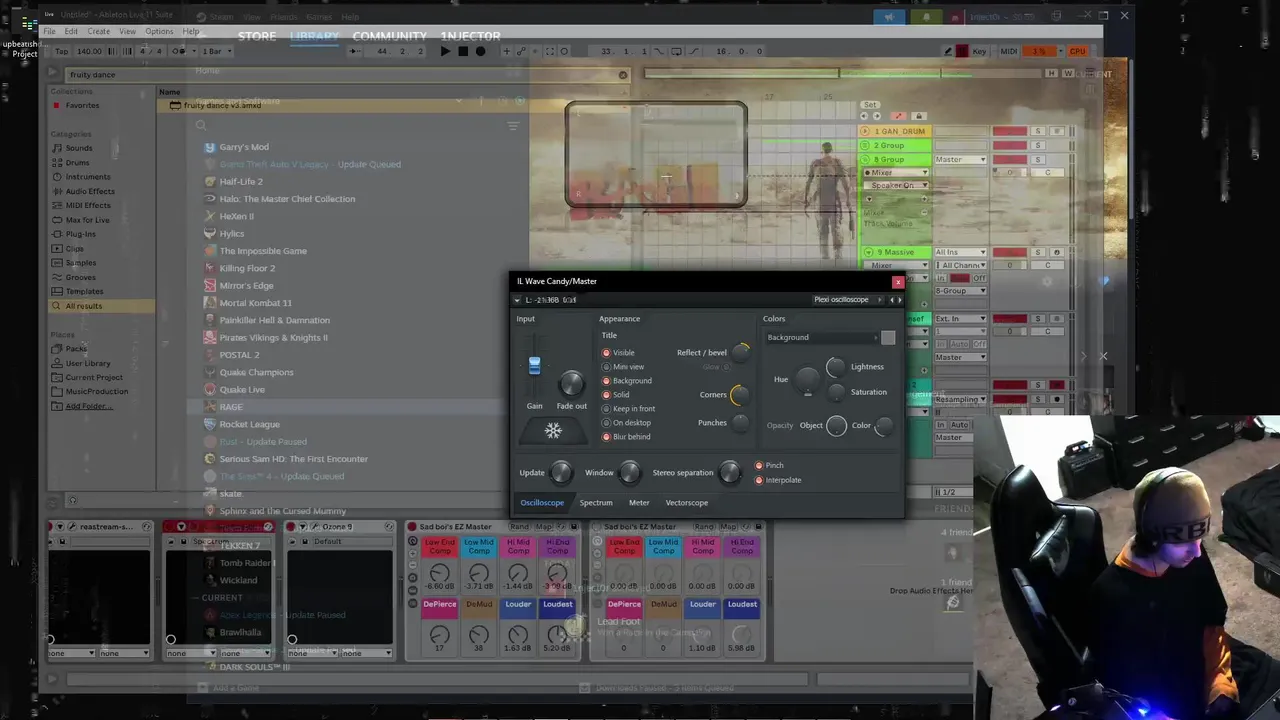Viewport: 1280px width, 720px height.
Task: Open Master output dropdown on Group track
Action: pos(960,160)
